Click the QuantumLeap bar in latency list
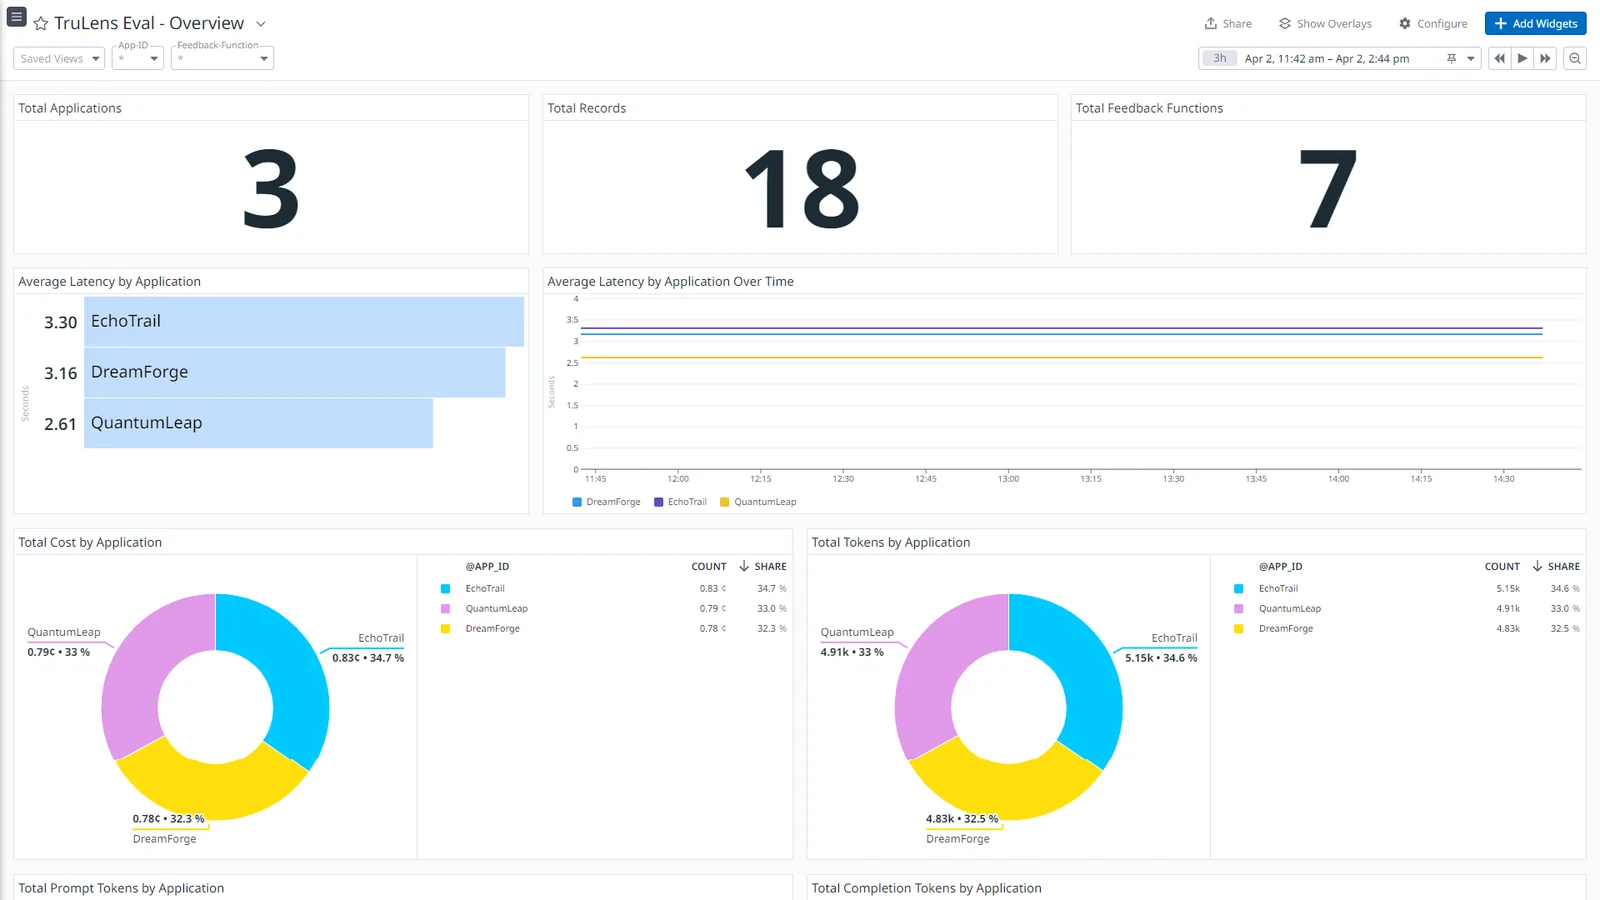The image size is (1600, 900). pos(258,423)
